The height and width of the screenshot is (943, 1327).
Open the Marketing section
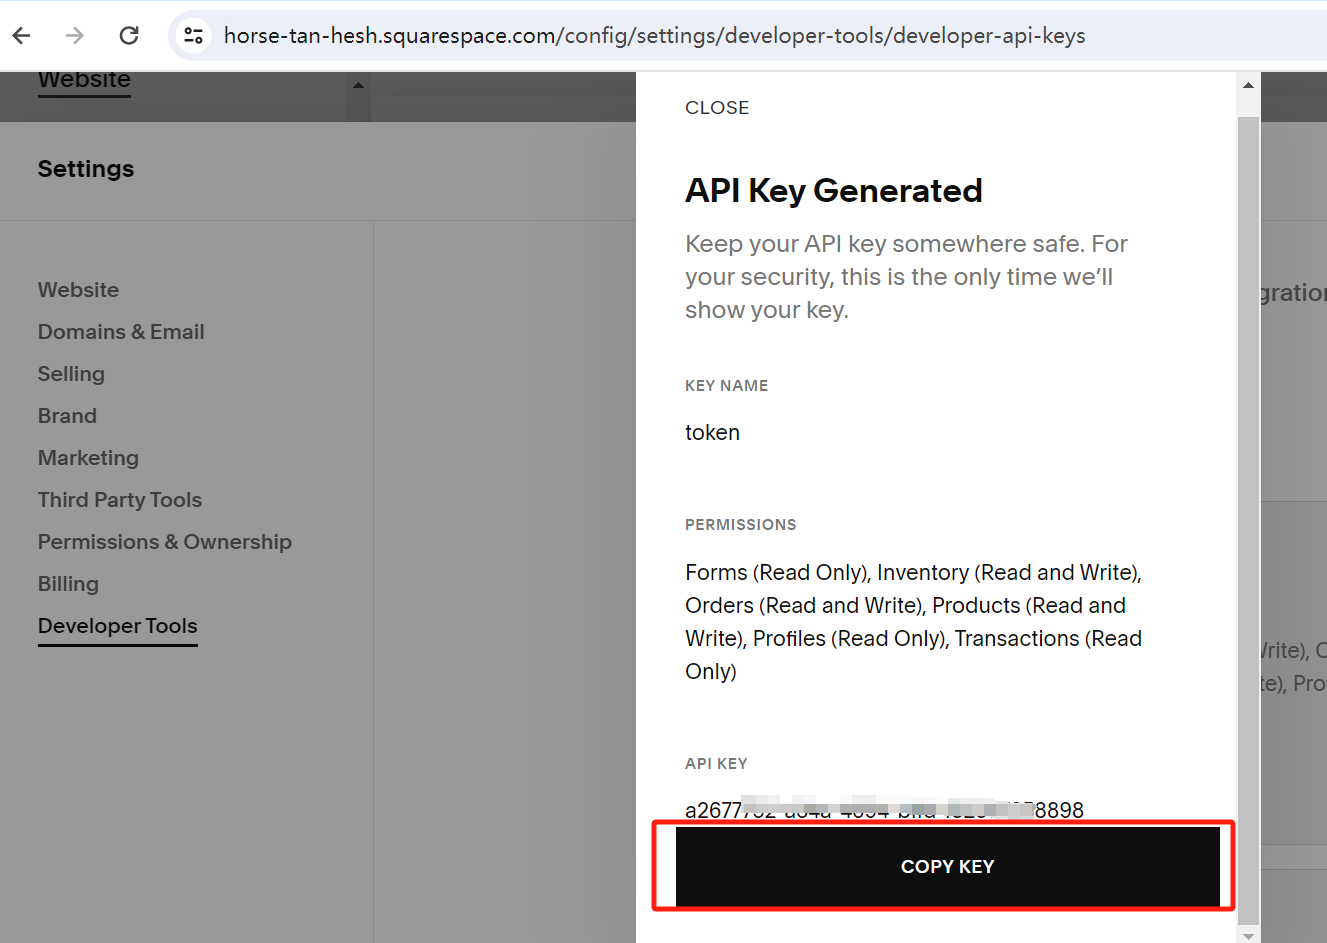coord(88,457)
